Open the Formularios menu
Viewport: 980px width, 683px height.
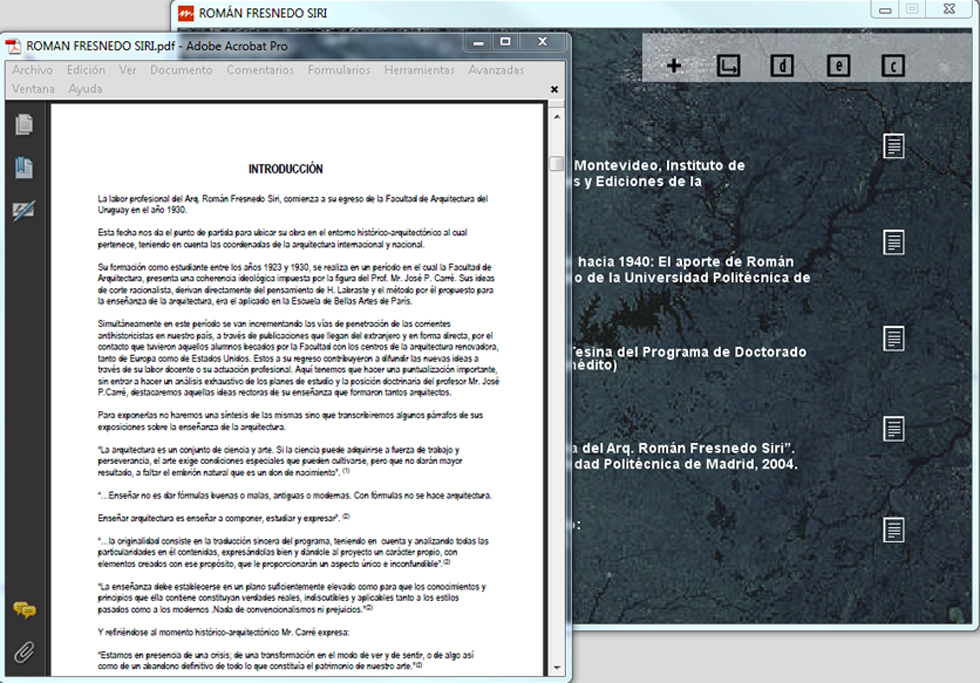[339, 70]
